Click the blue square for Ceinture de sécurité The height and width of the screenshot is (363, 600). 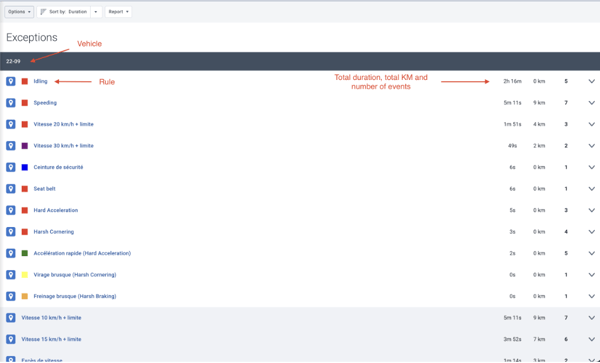[25, 167]
